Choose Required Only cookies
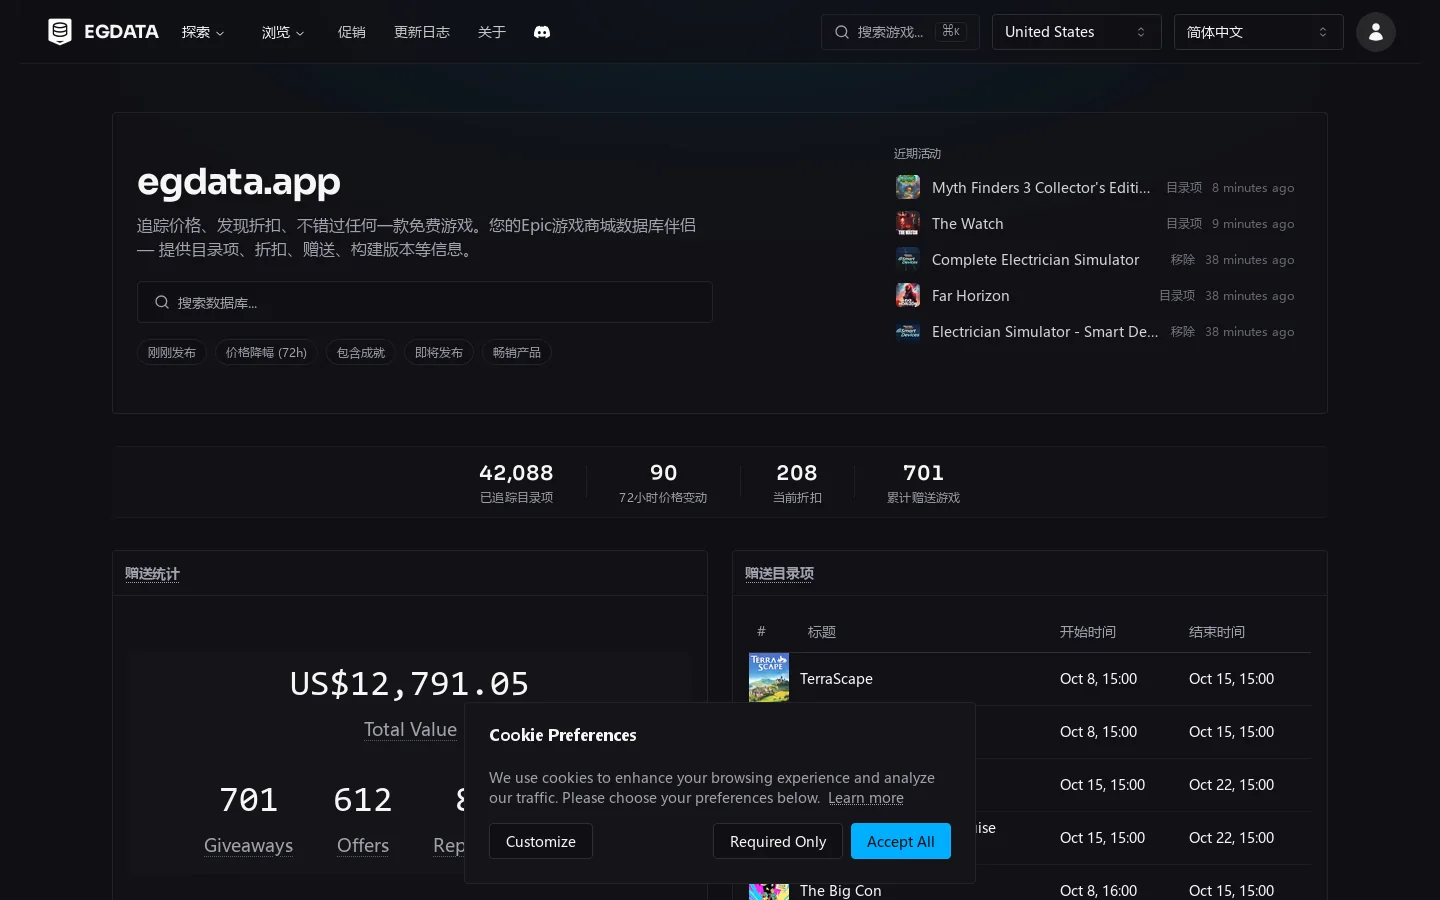This screenshot has width=1440, height=900. click(x=778, y=841)
